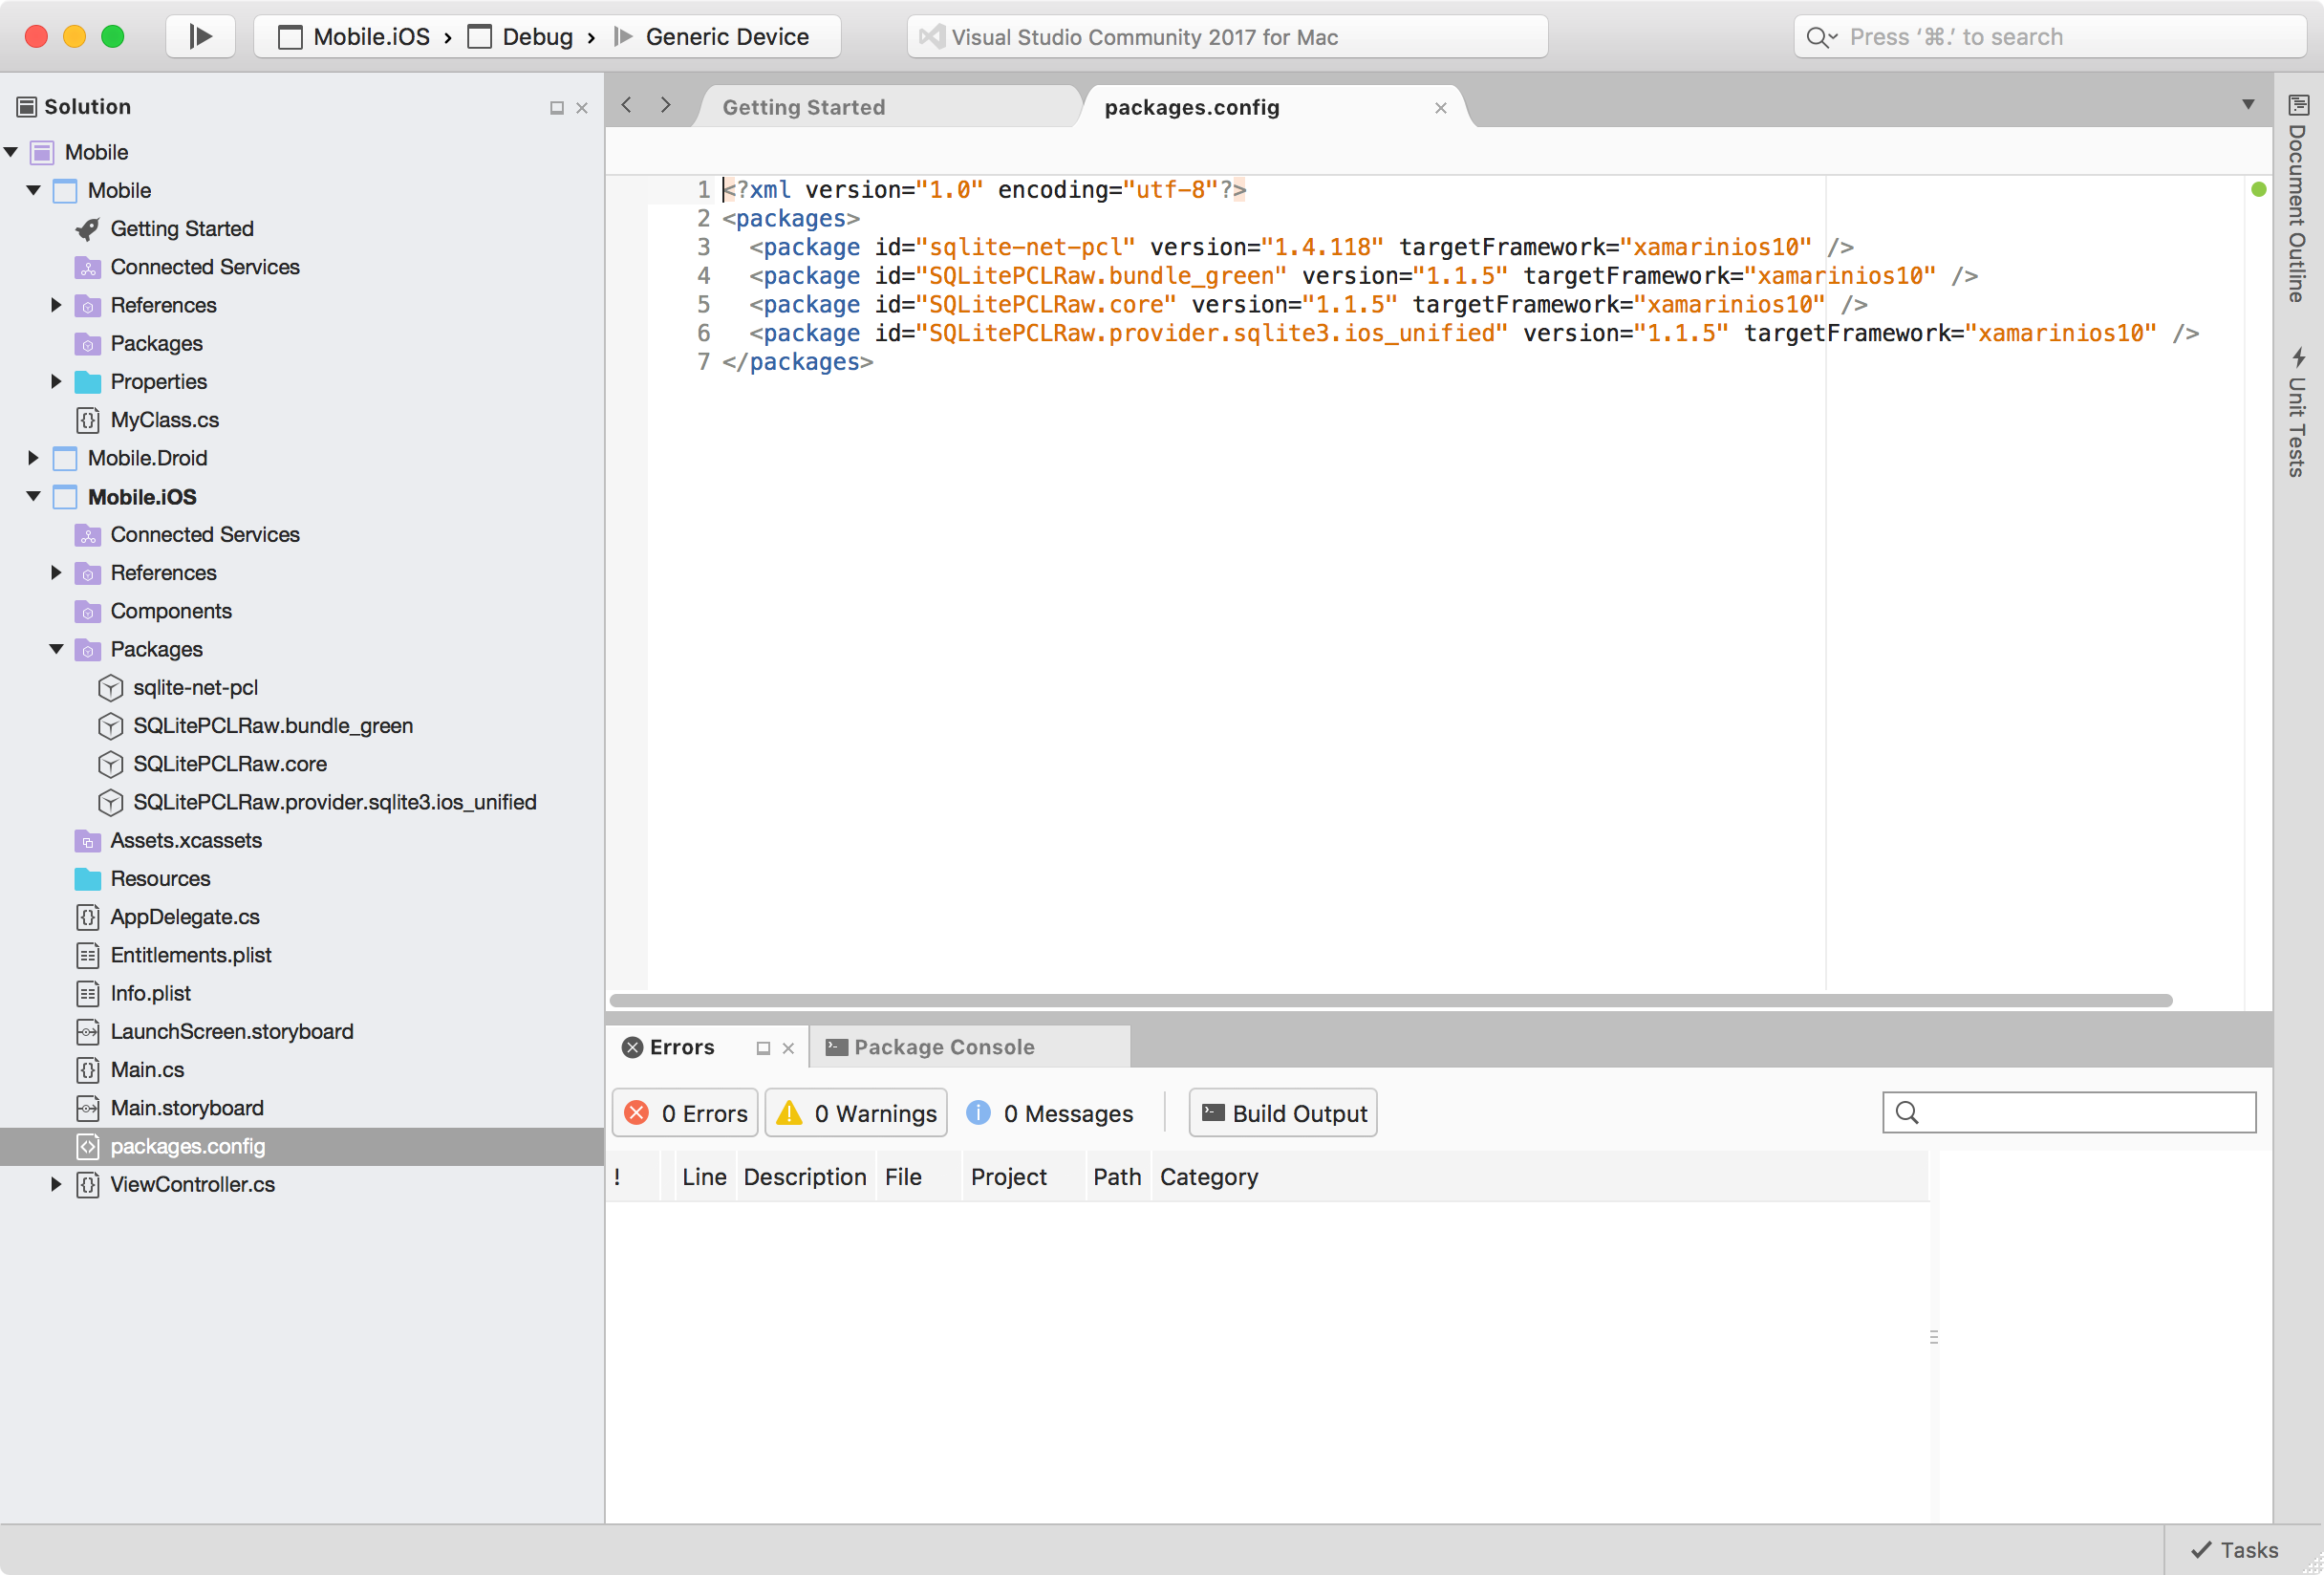The width and height of the screenshot is (2324, 1575).
Task: Close the Solution pad
Action: (x=582, y=108)
